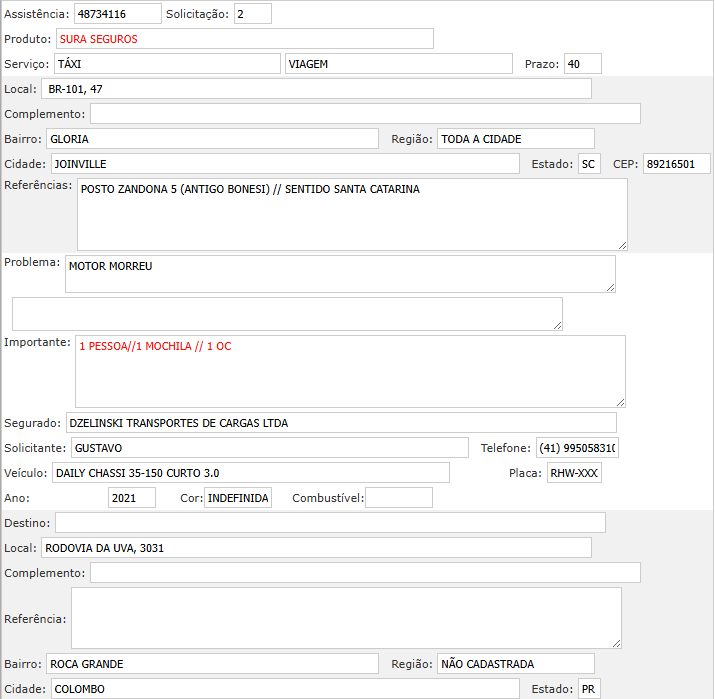Image resolution: width=715 pixels, height=699 pixels.
Task: Click the Prazo field
Action: coord(583,64)
